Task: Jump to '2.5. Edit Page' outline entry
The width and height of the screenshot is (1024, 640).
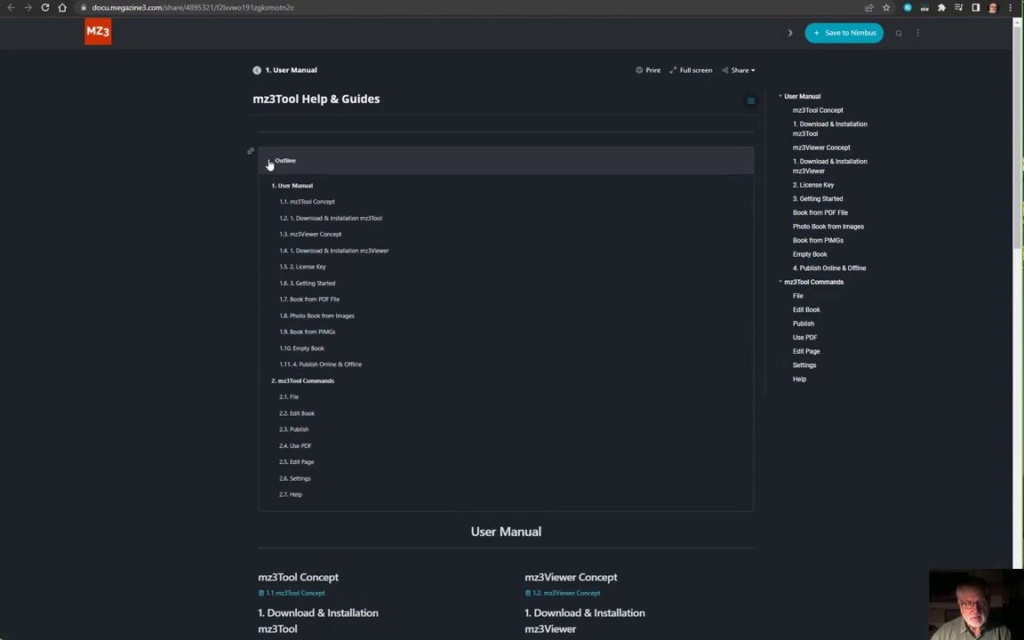Action: pyautogui.click(x=296, y=462)
